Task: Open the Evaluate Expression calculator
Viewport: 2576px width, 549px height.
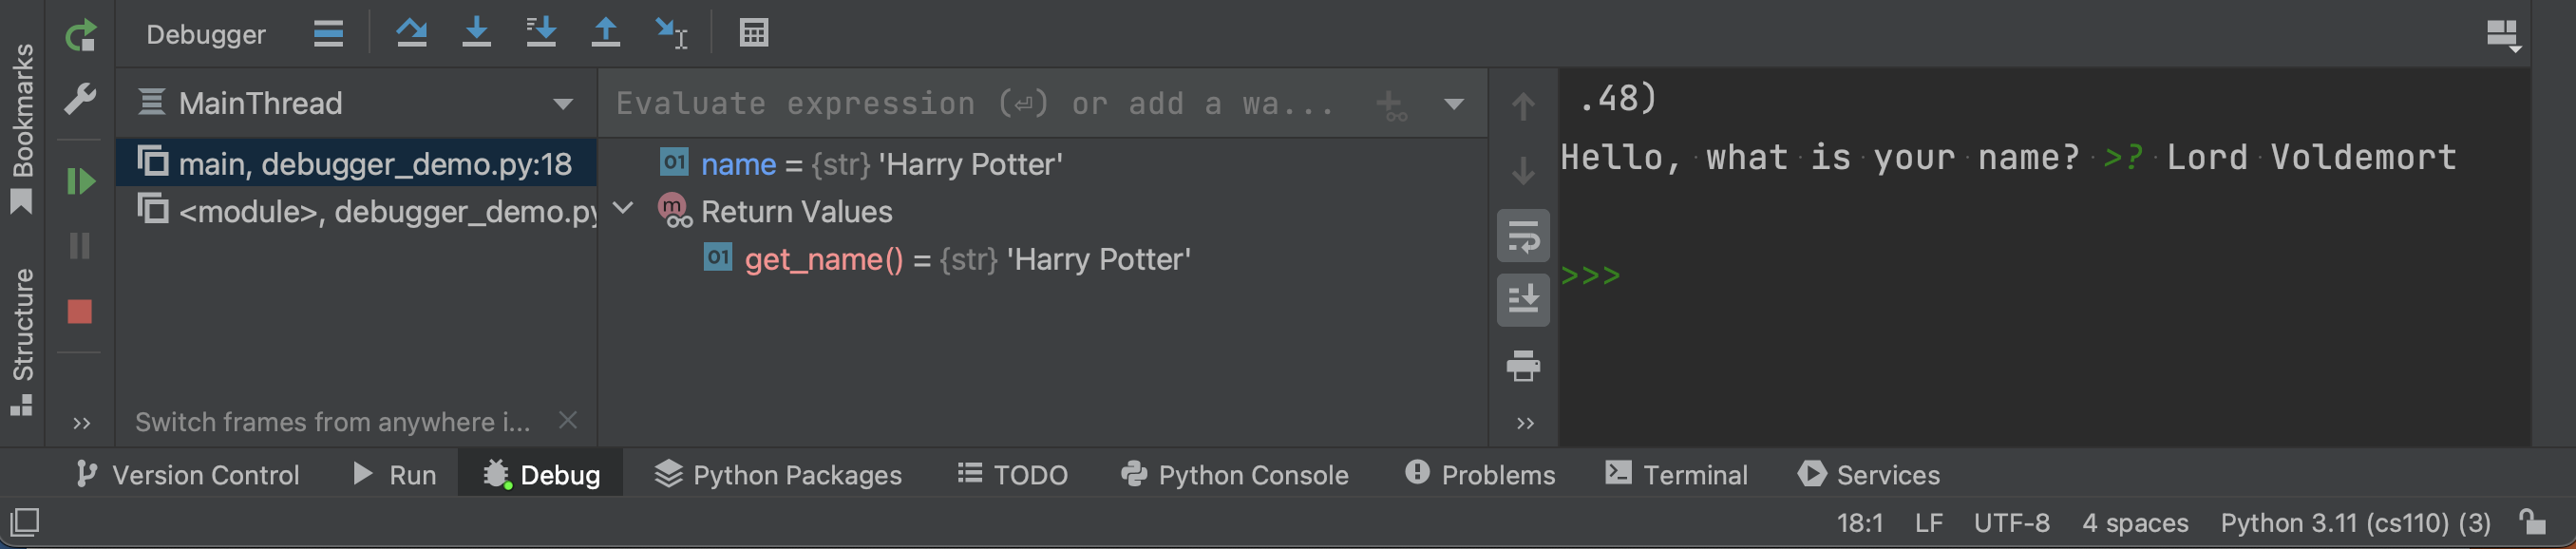Action: pyautogui.click(x=752, y=33)
